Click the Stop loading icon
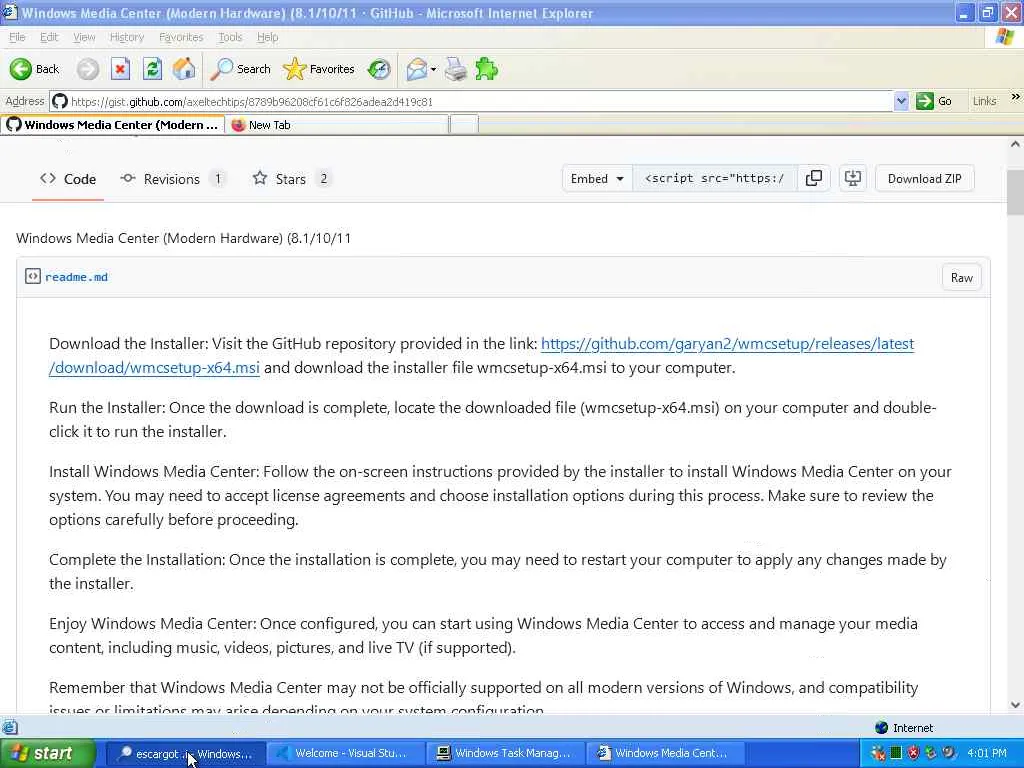This screenshot has height=768, width=1024. click(120, 69)
